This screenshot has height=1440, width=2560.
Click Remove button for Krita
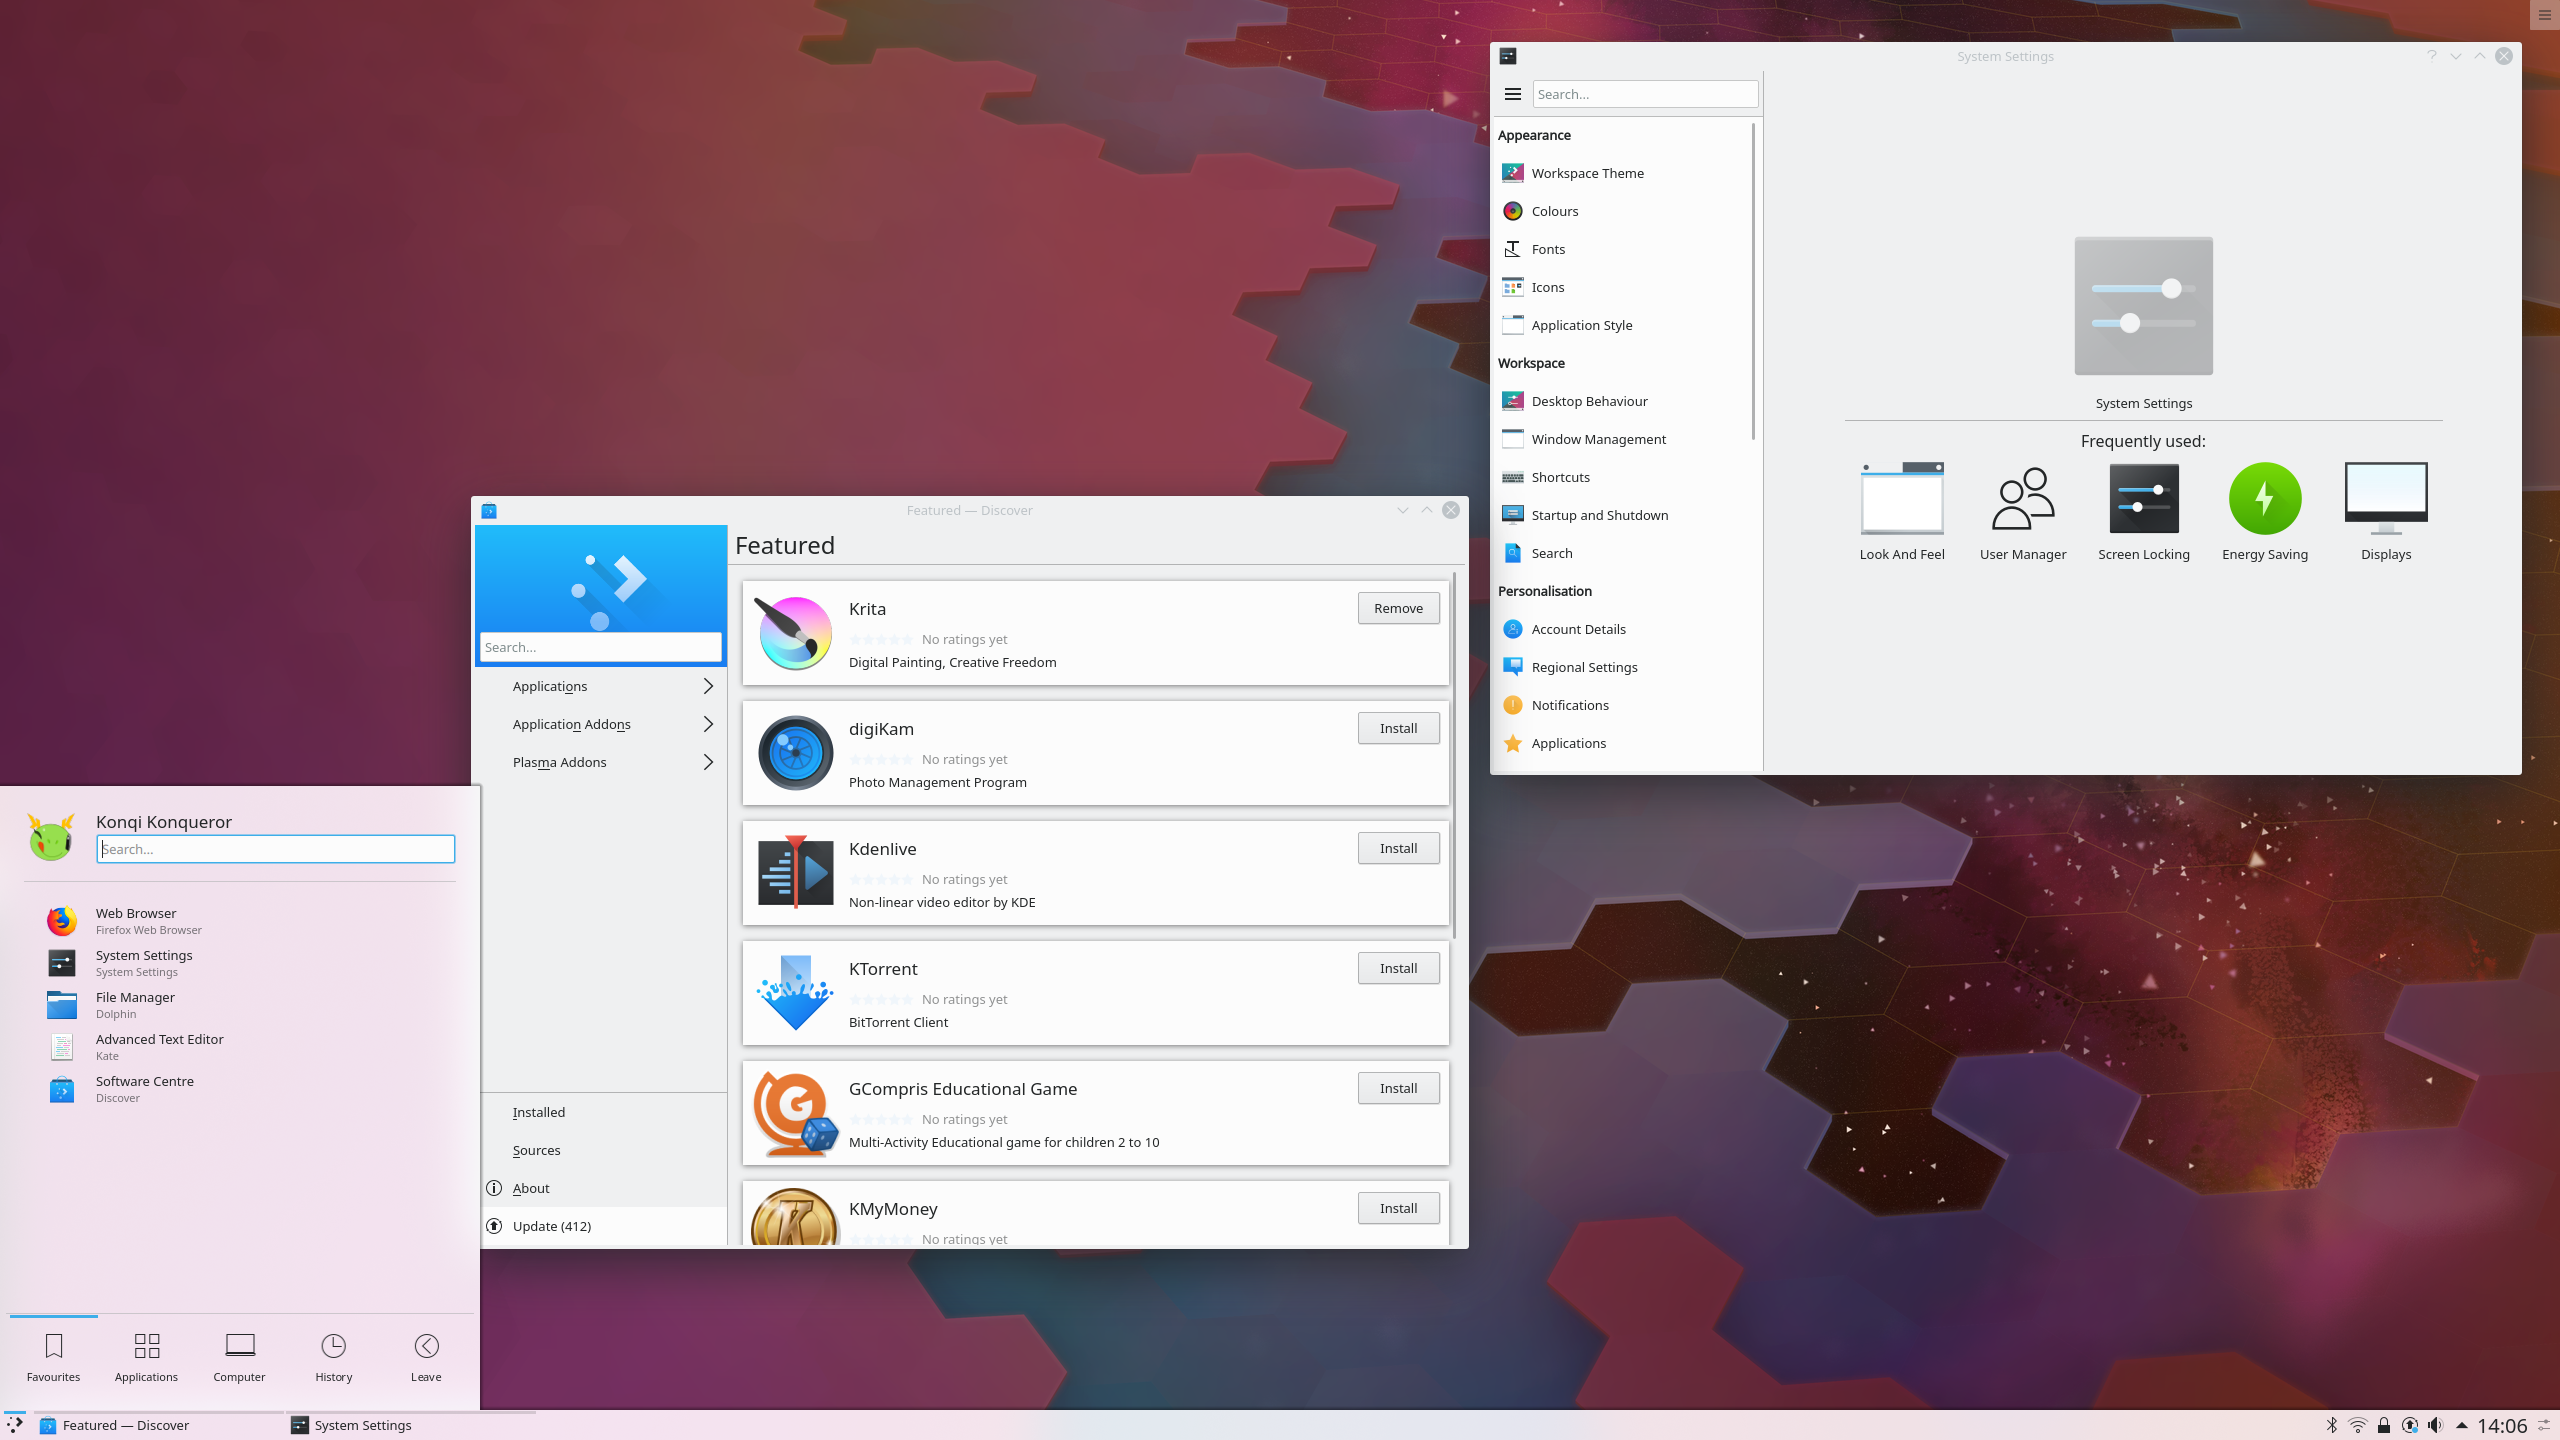pyautogui.click(x=1398, y=607)
